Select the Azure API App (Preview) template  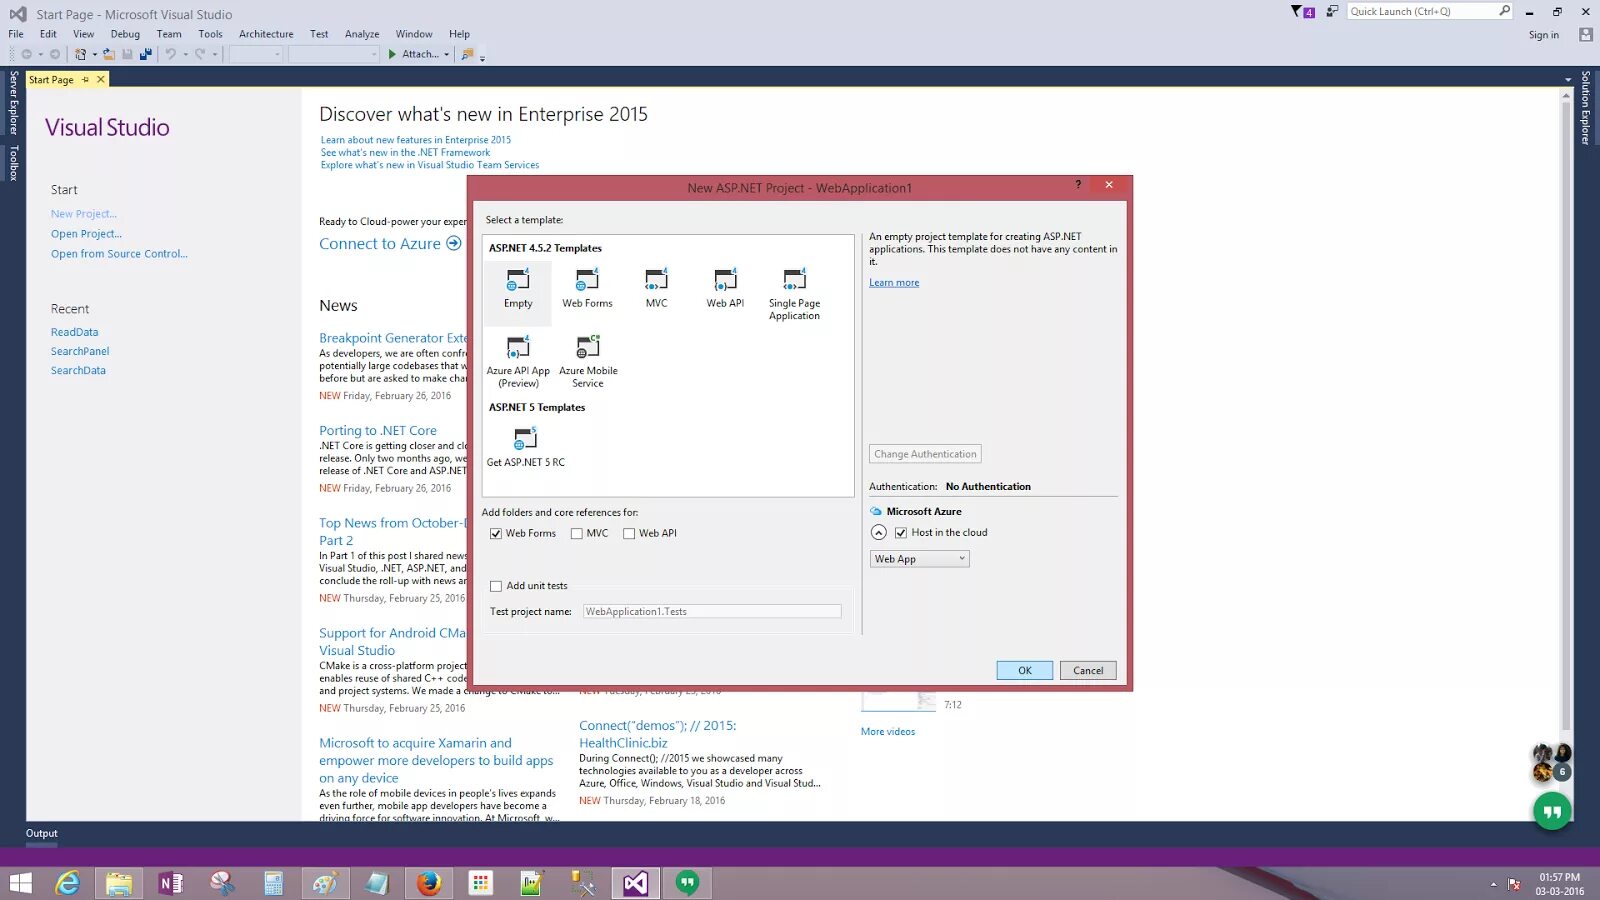518,361
